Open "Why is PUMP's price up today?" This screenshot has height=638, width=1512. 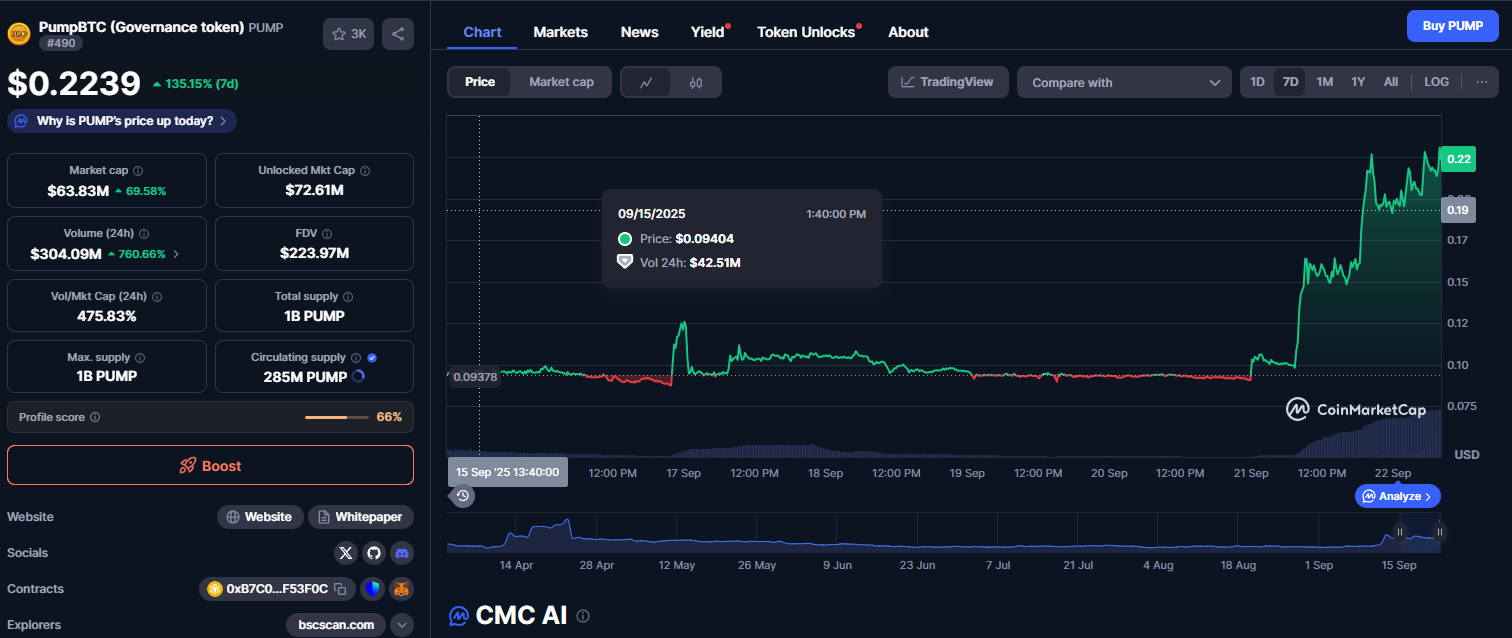click(122, 121)
